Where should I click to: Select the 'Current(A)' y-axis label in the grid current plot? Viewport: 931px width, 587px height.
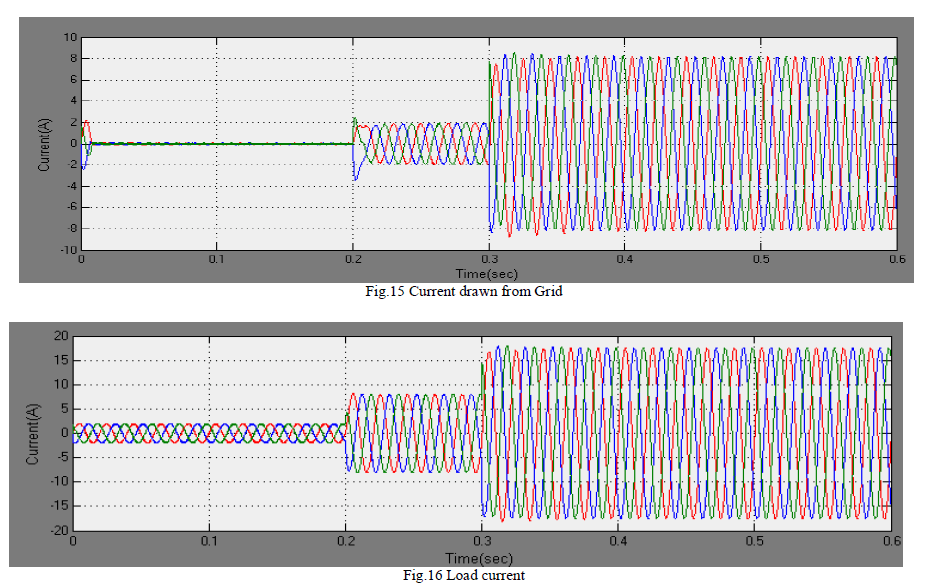tap(44, 144)
